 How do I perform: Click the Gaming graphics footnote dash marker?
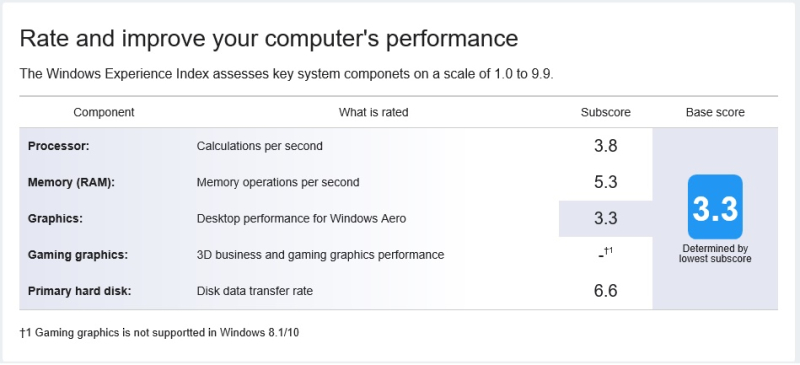coord(606,253)
